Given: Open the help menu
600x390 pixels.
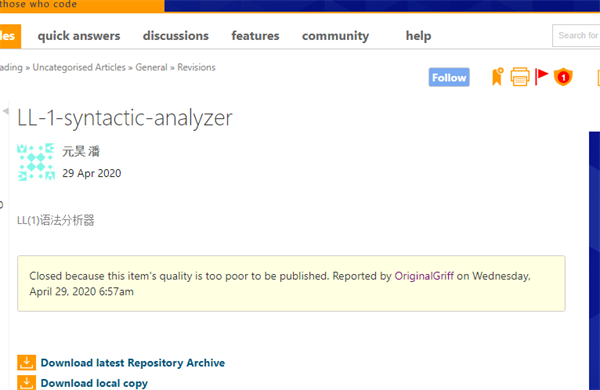Looking at the screenshot, I should tap(418, 36).
